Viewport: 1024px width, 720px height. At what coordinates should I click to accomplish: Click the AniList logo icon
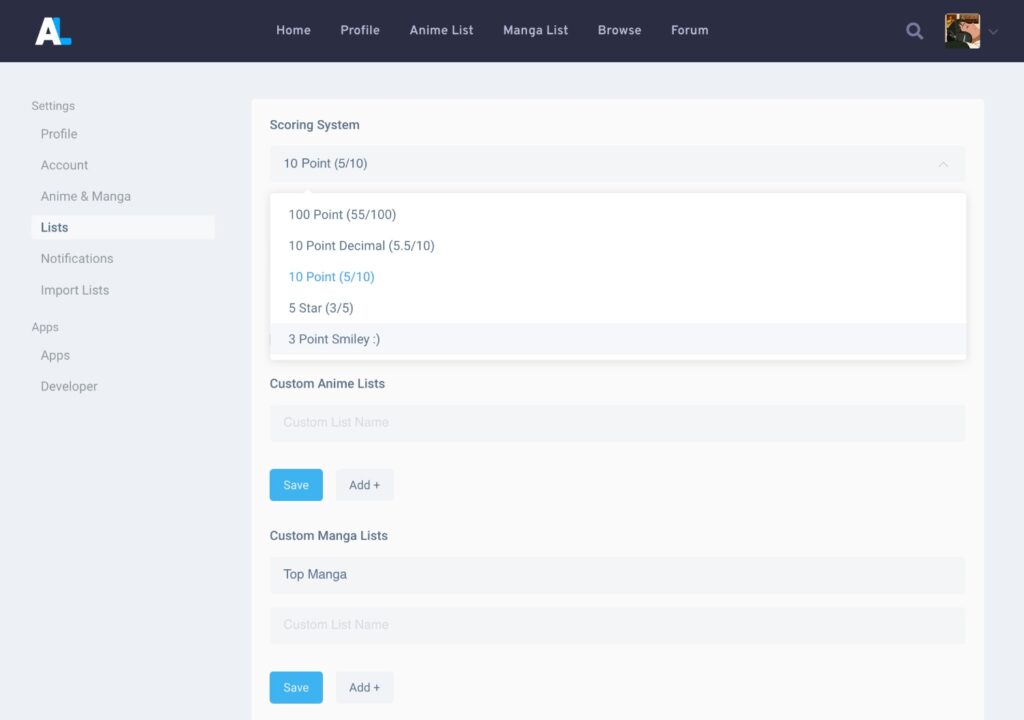(x=53, y=31)
